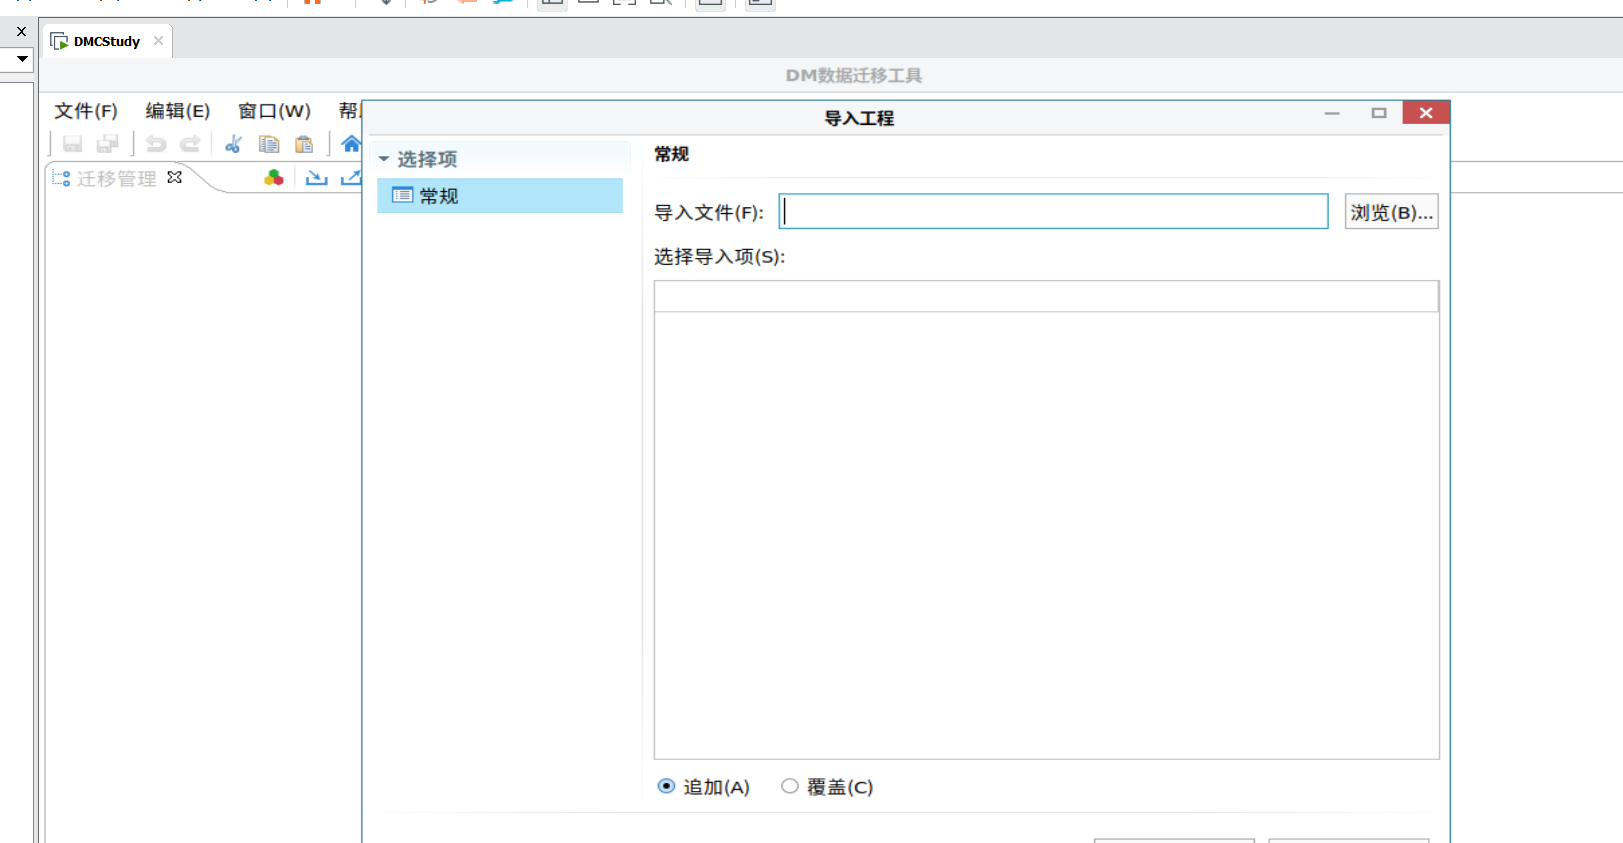
Task: Close the 迁移管理 view tab
Action: point(175,177)
